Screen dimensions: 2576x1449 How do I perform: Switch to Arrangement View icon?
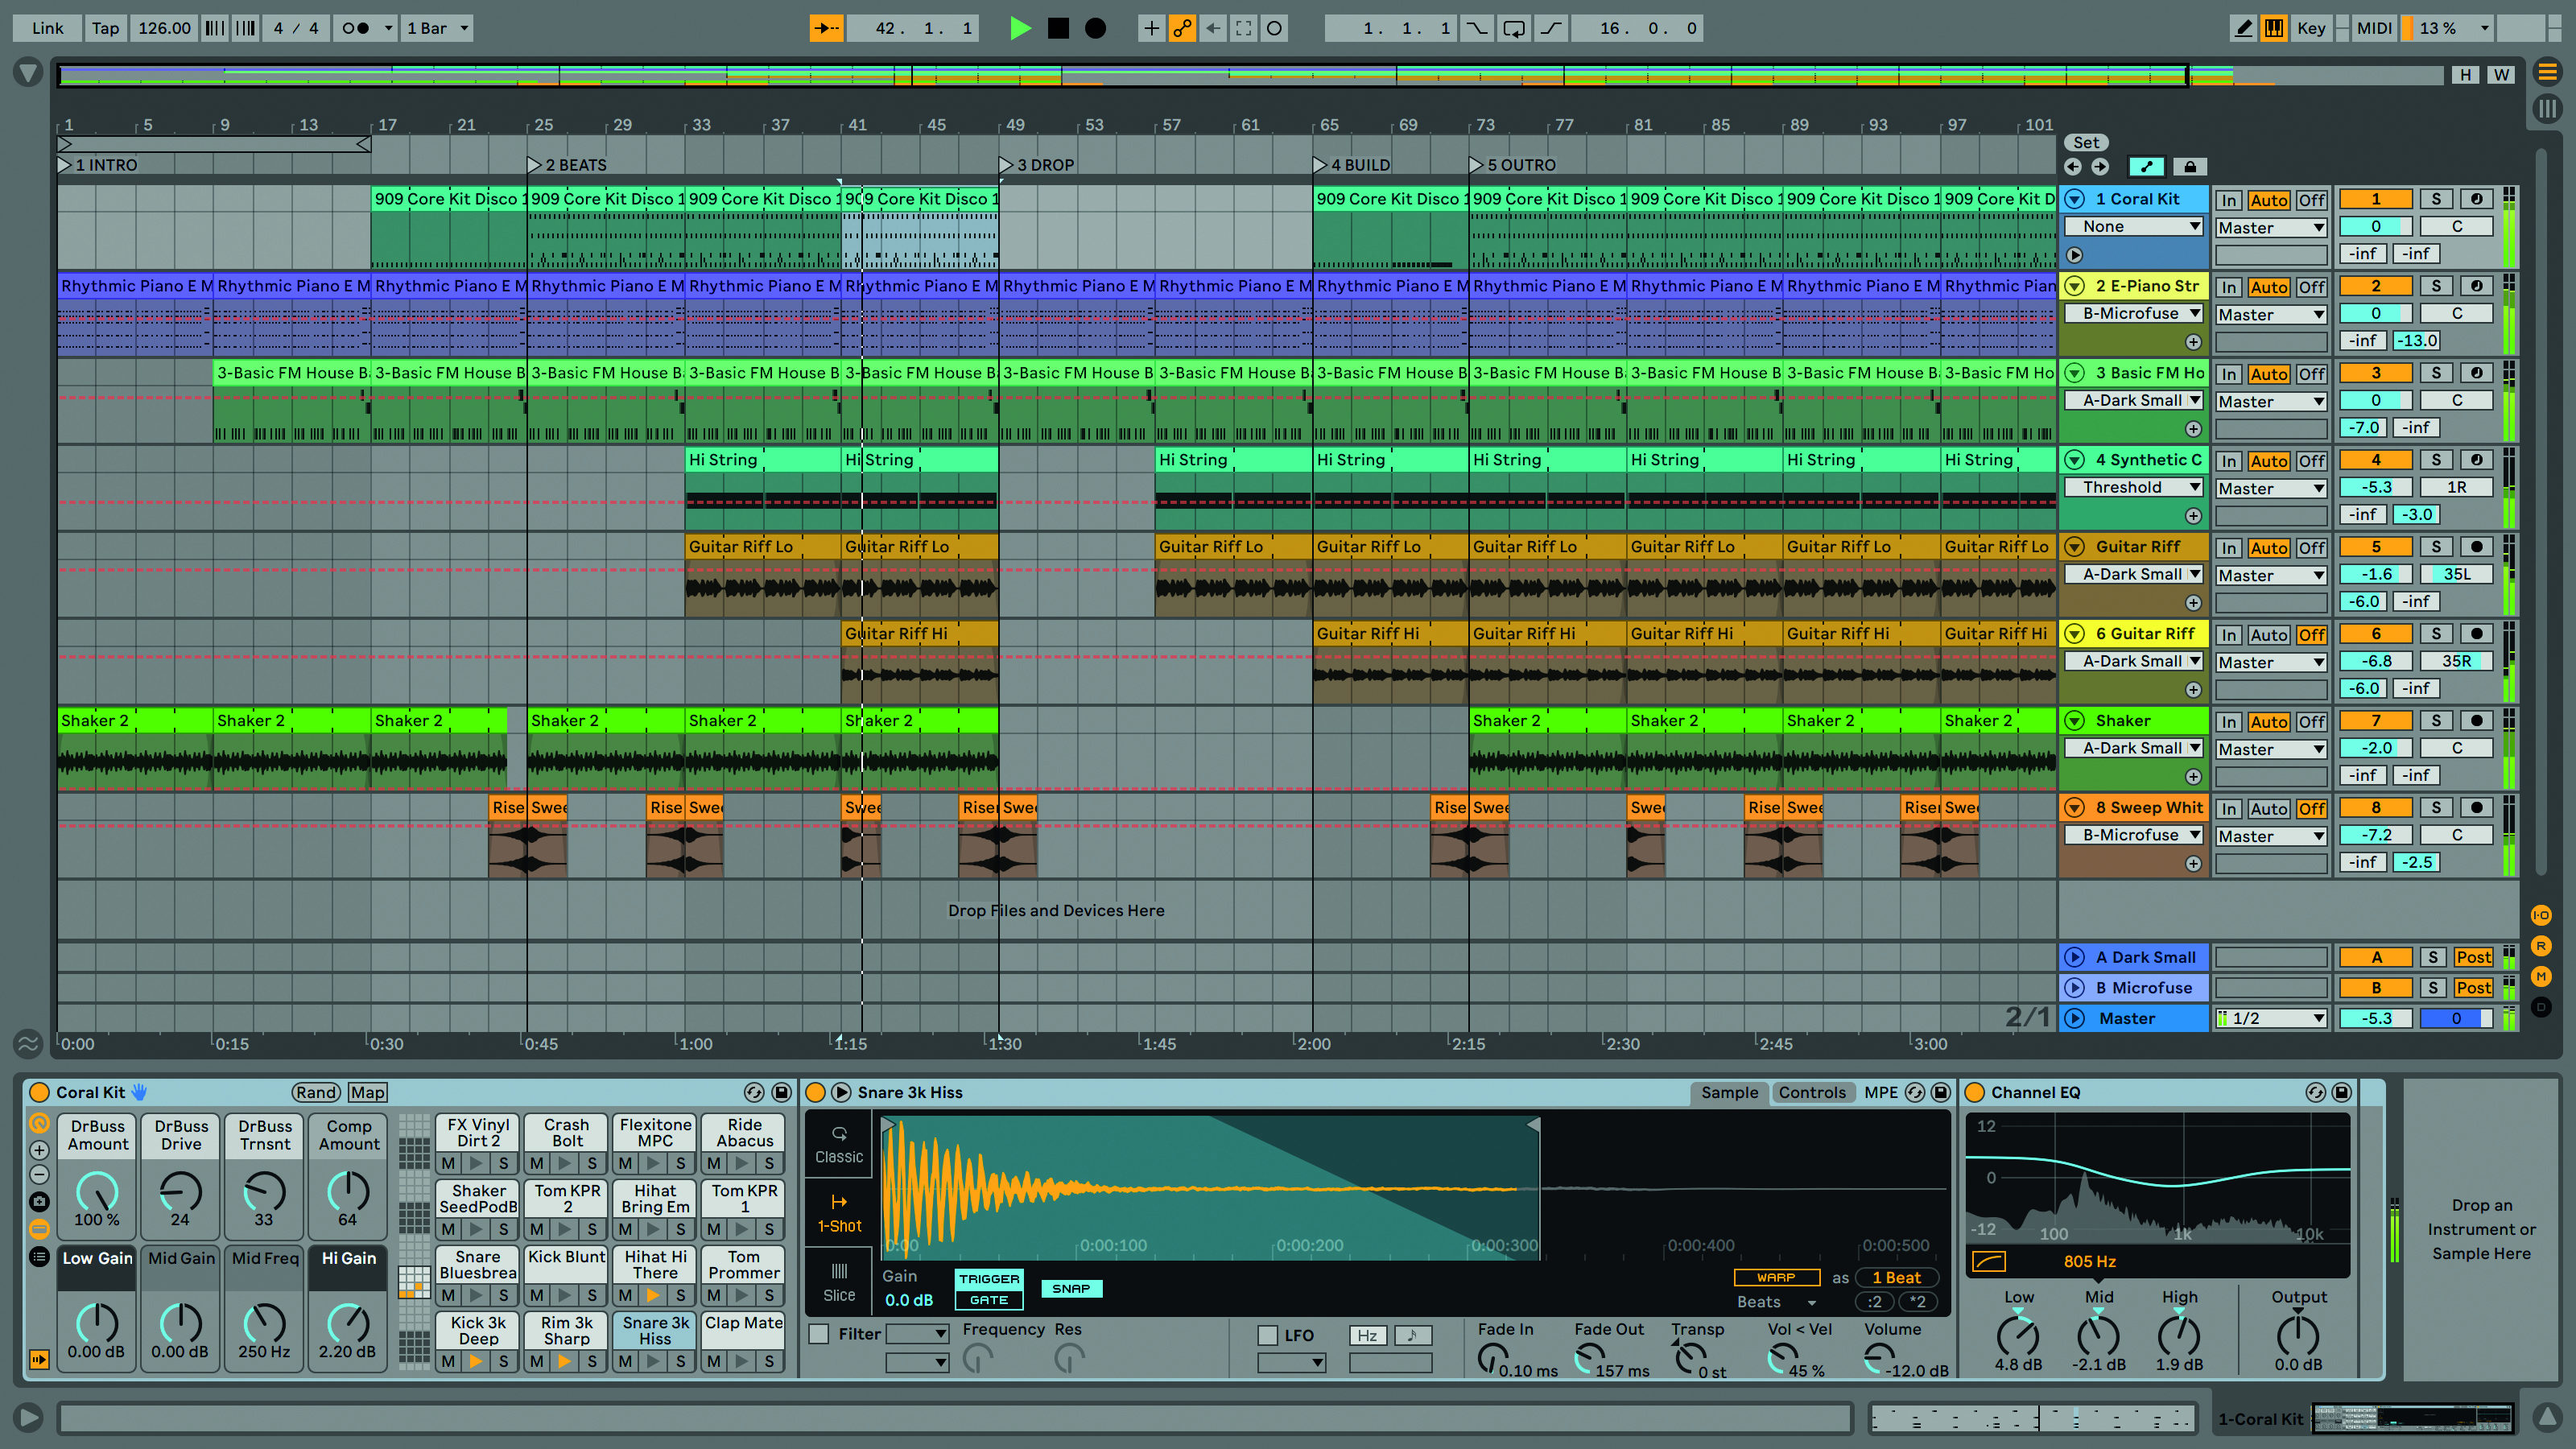(x=2546, y=72)
